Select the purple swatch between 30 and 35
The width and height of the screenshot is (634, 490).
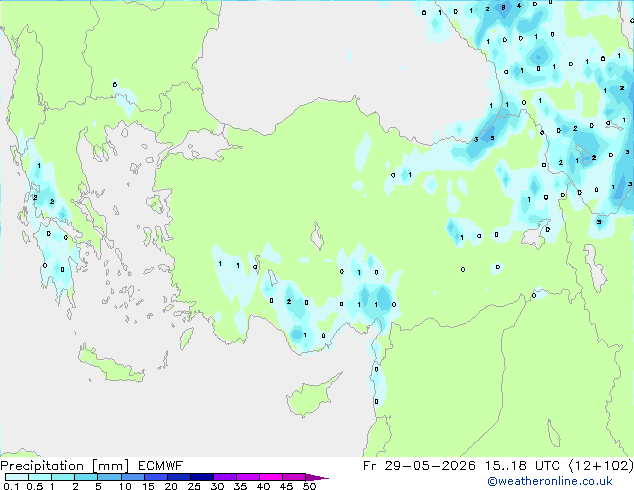click(x=224, y=477)
